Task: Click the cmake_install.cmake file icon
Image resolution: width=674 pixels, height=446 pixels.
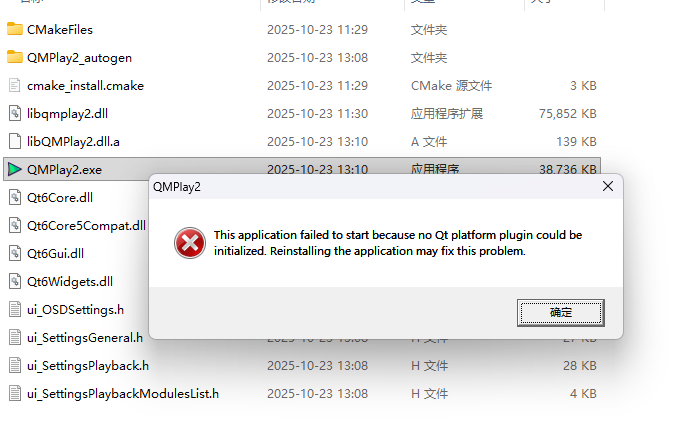Action: click(x=15, y=85)
